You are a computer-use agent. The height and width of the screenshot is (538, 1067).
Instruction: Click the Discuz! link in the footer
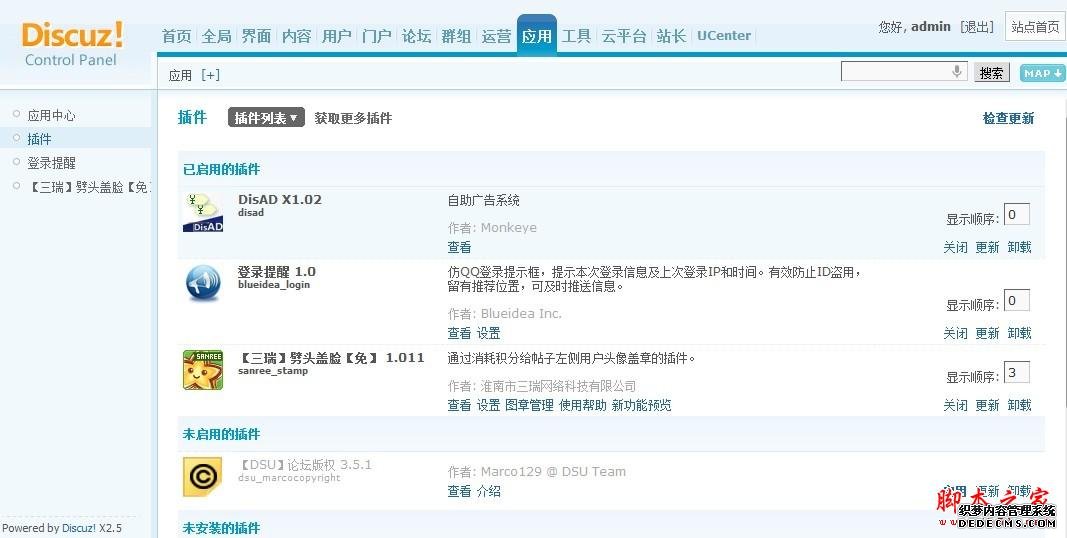[x=79, y=528]
